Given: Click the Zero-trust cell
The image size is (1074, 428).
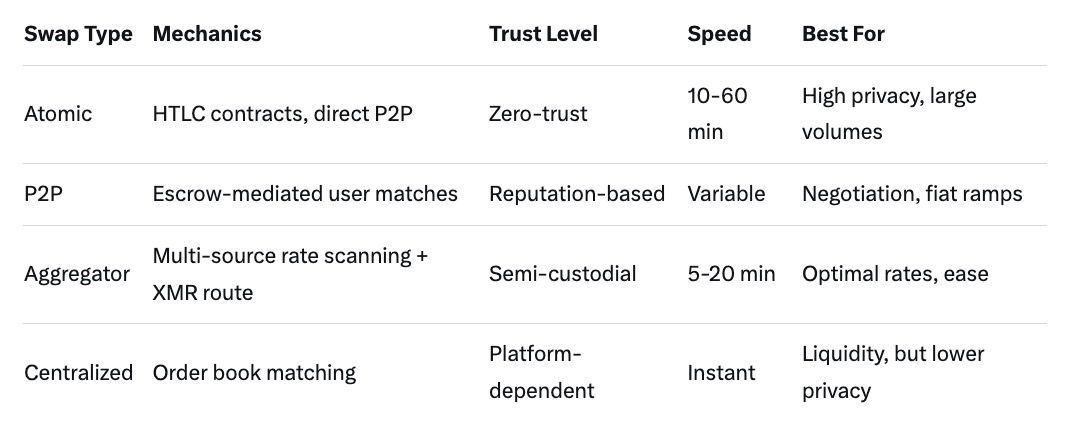Looking at the screenshot, I should coord(538,114).
